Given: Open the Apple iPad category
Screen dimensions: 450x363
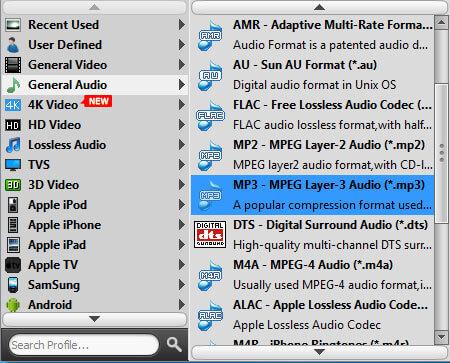Looking at the screenshot, I should click(95, 245).
